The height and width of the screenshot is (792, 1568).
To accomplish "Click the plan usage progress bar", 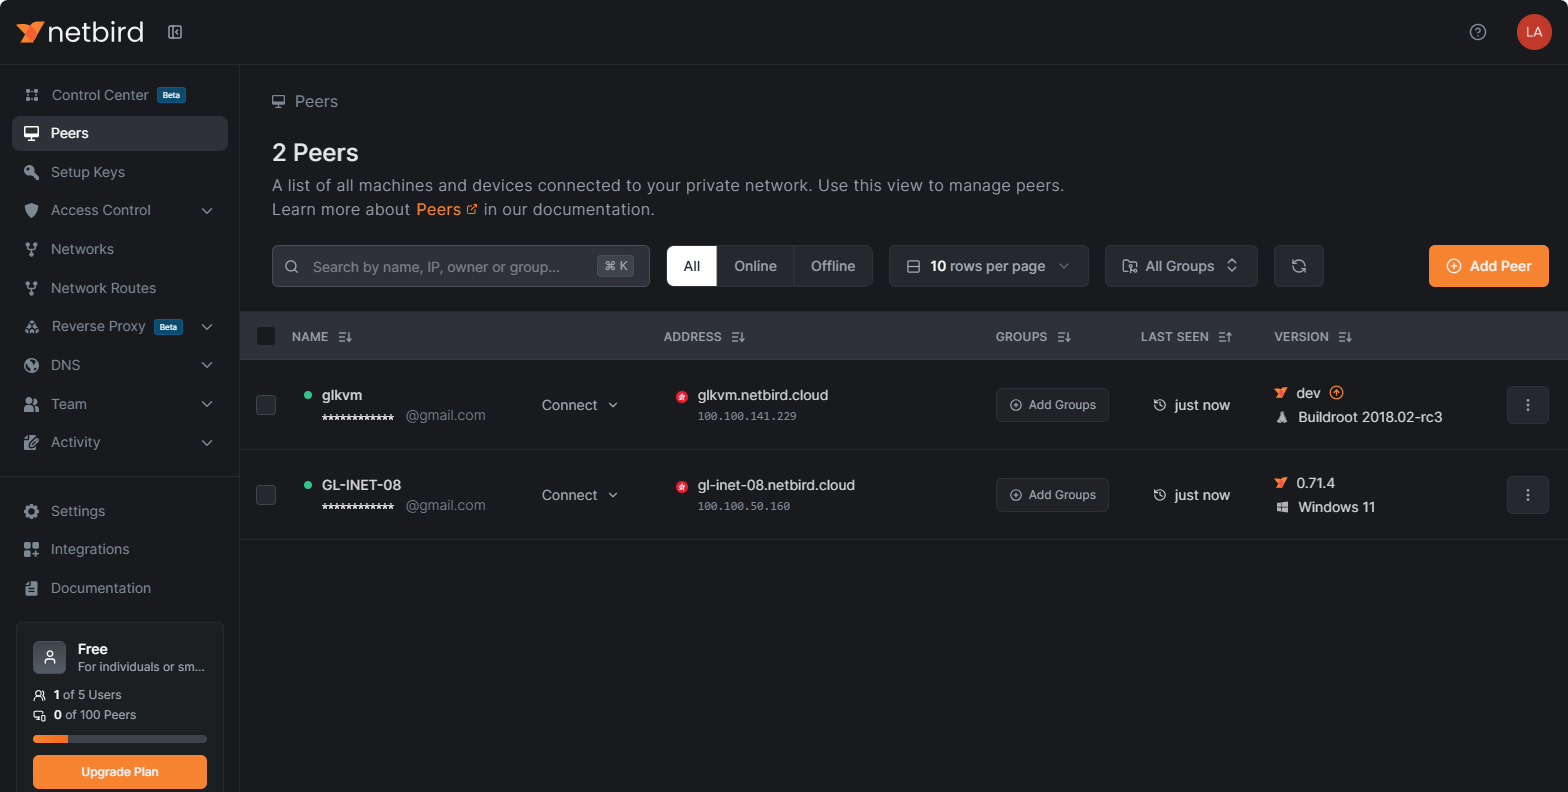I will coord(120,739).
